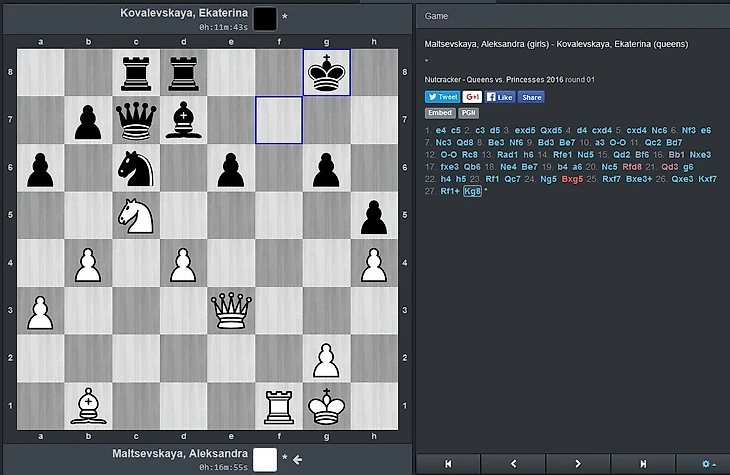Click the PGN button
Viewport: 730px width, 475px height.
(468, 113)
